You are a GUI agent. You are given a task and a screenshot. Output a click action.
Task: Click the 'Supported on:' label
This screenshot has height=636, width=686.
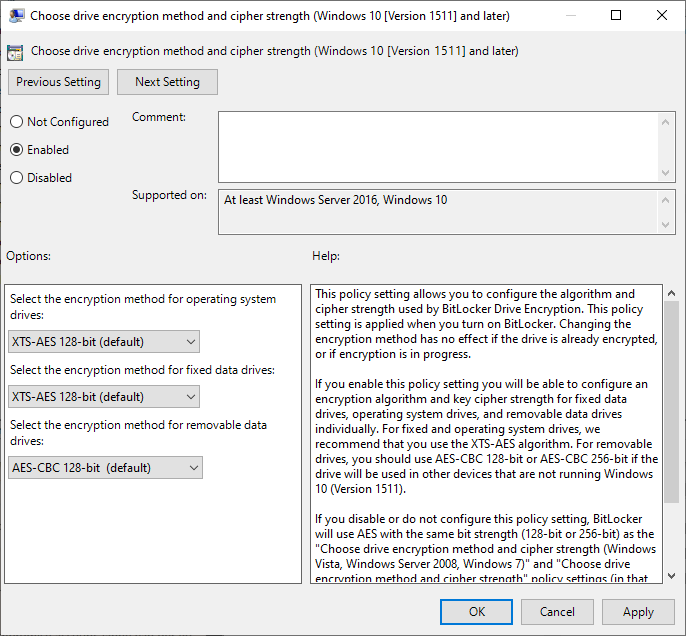tap(169, 195)
